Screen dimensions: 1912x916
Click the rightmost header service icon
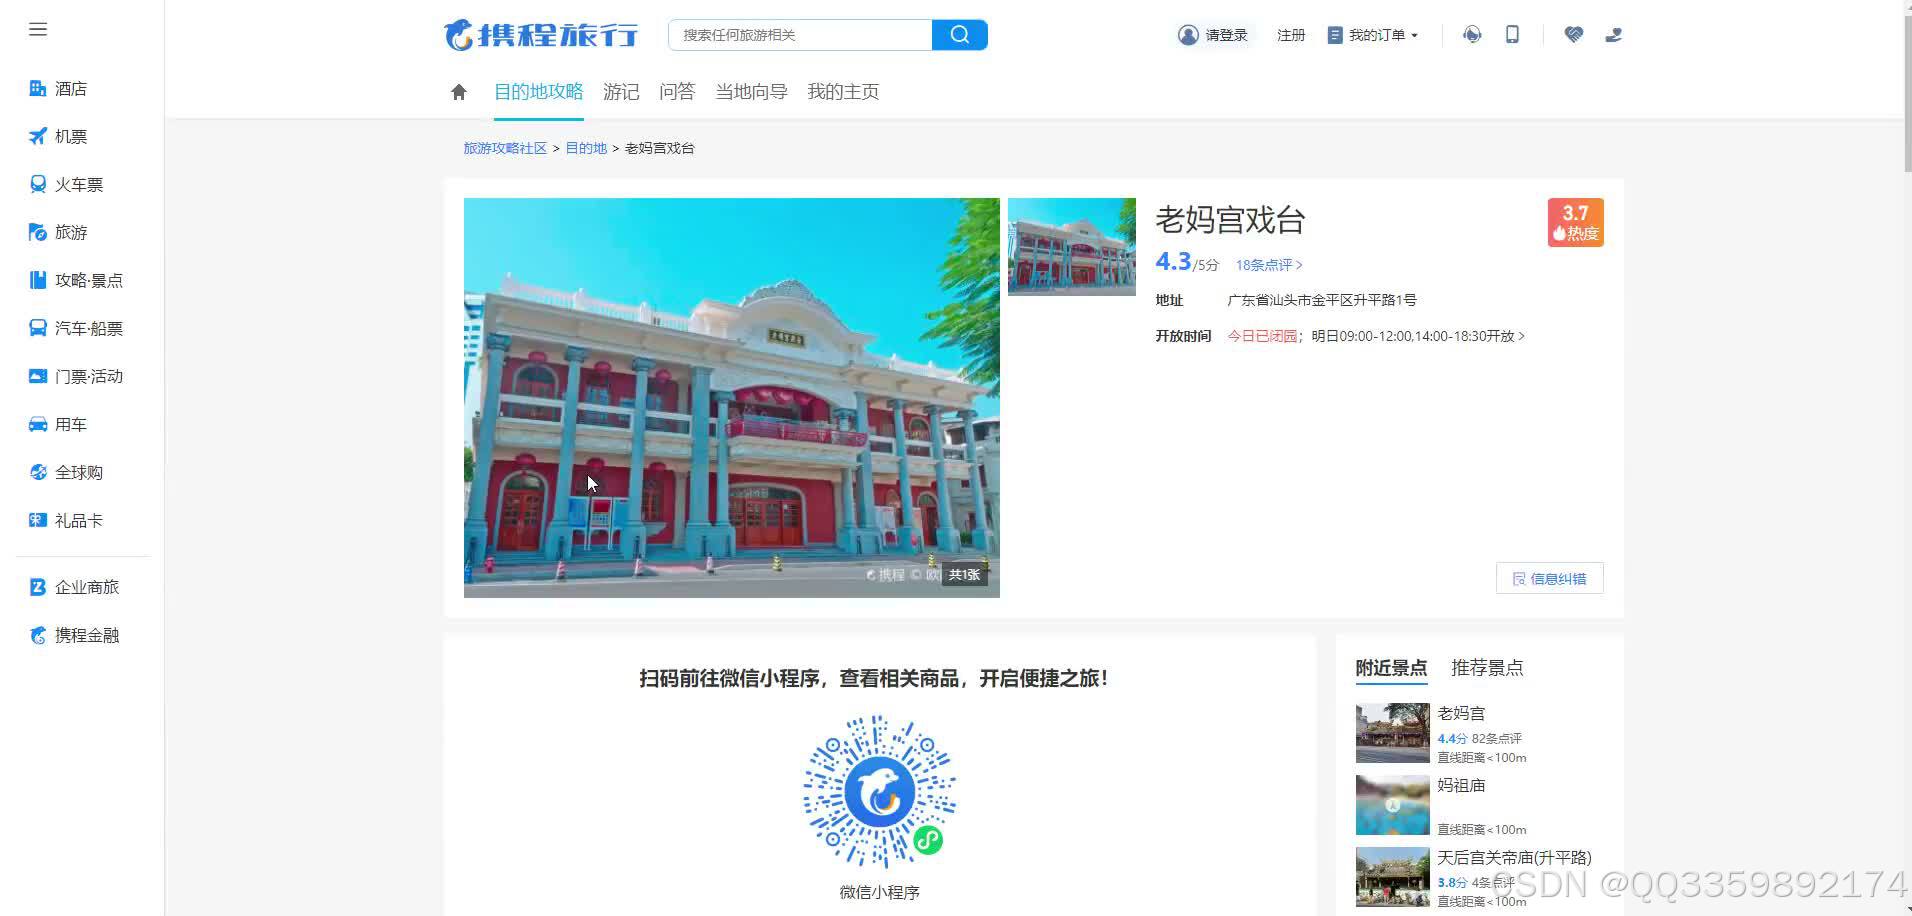(x=1614, y=35)
